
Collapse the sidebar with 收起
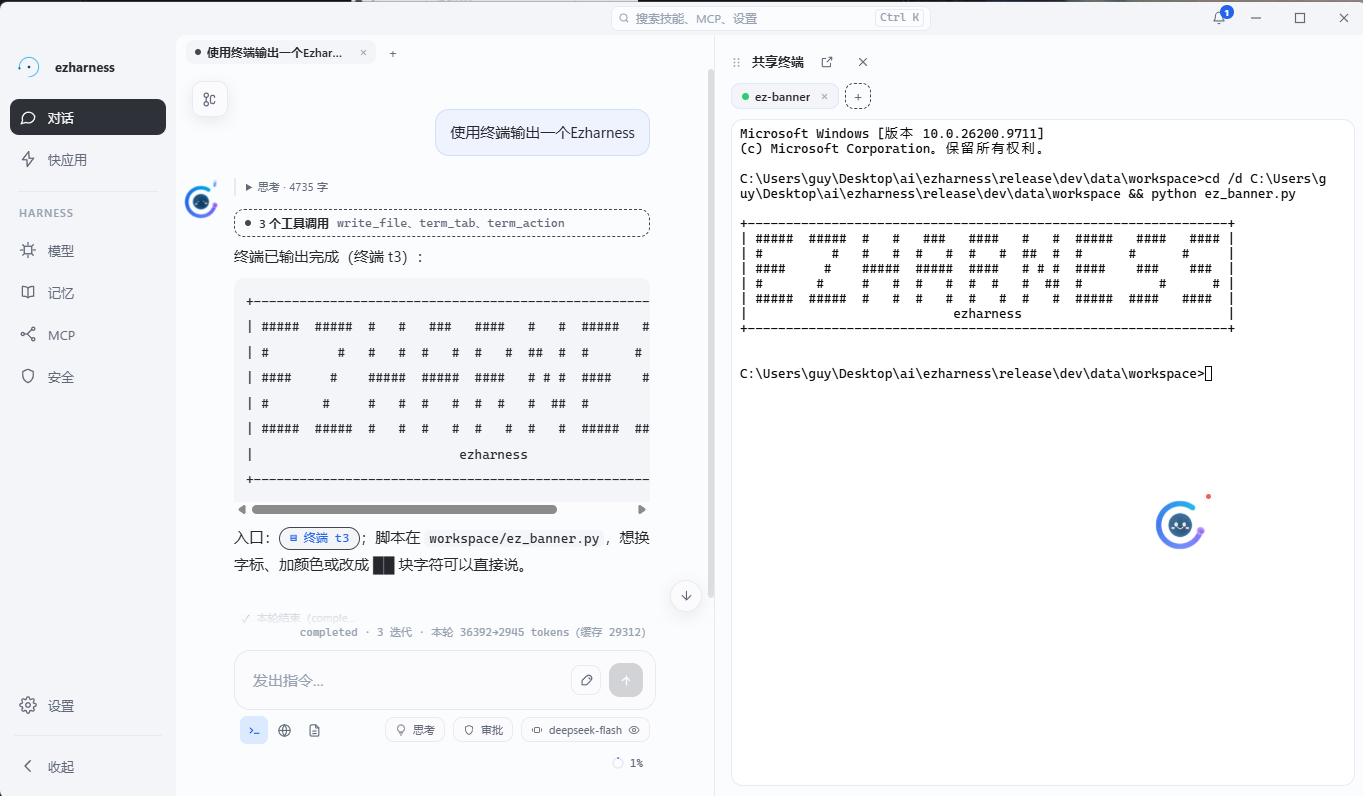(88, 767)
